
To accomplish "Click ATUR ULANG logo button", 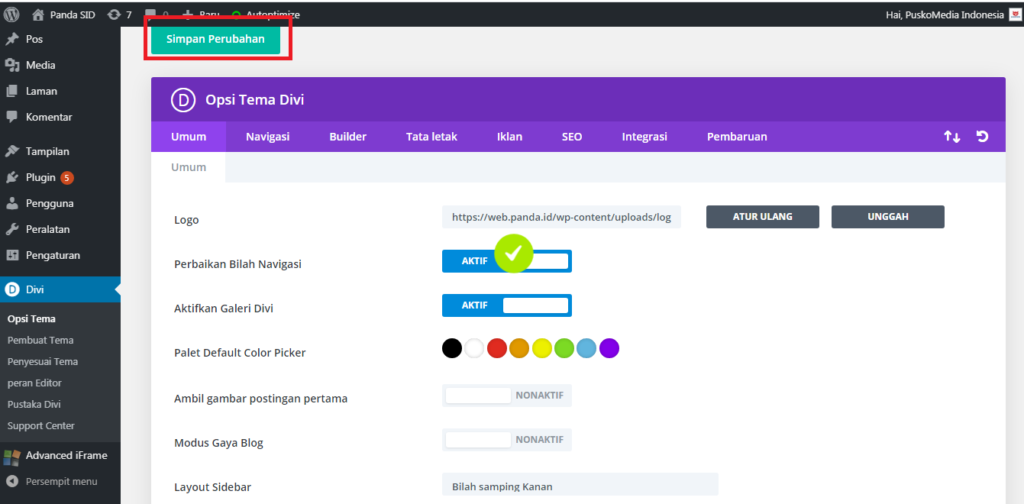I will pos(763,217).
